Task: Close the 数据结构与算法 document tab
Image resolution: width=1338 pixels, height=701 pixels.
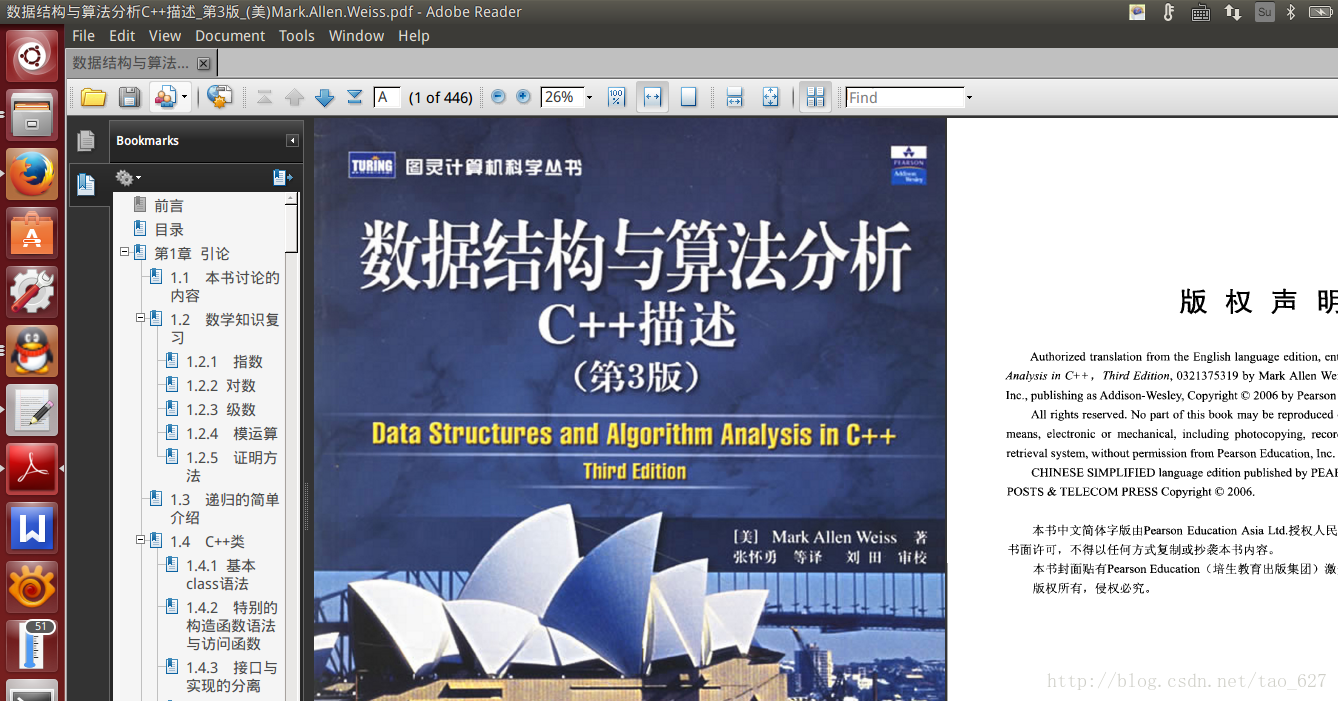Action: click(204, 63)
